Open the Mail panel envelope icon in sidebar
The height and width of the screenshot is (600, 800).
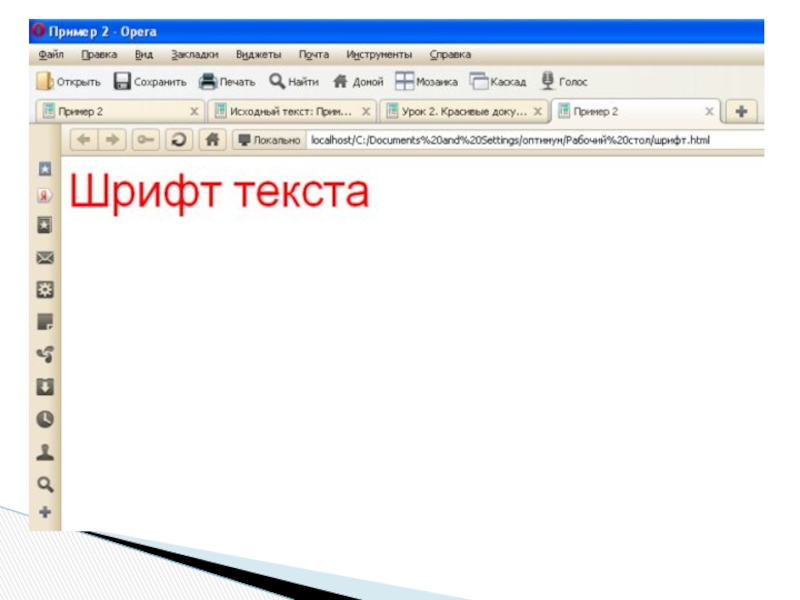(x=45, y=258)
